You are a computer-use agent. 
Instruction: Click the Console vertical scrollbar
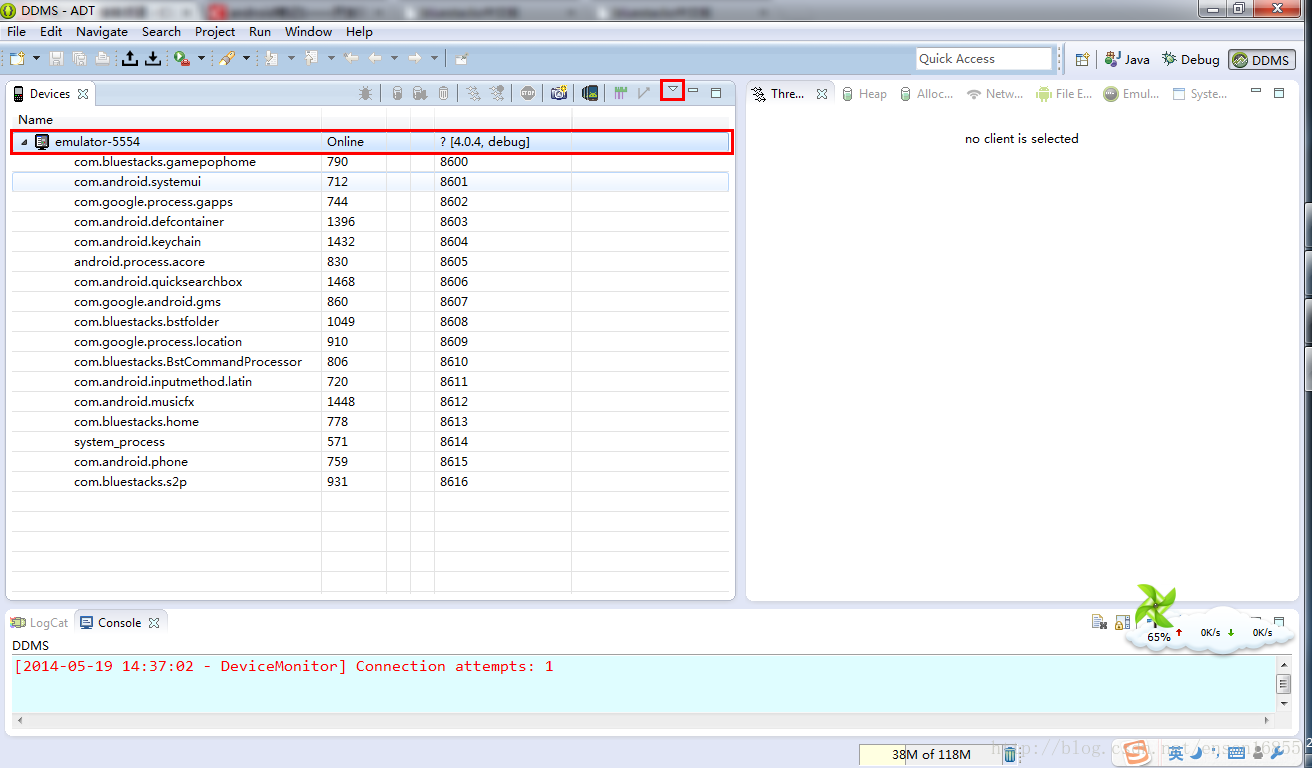[x=1284, y=684]
